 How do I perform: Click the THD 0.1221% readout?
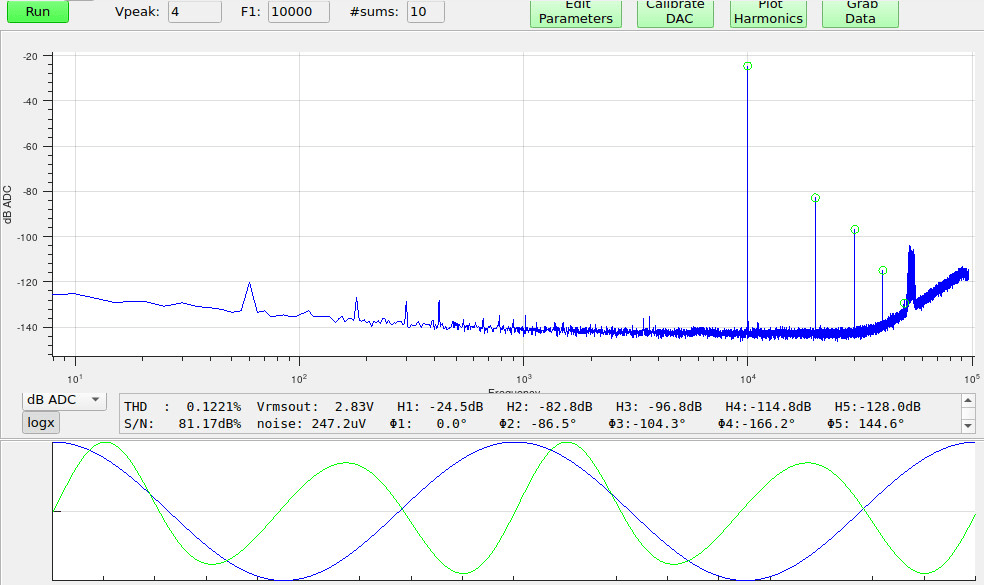(x=183, y=407)
